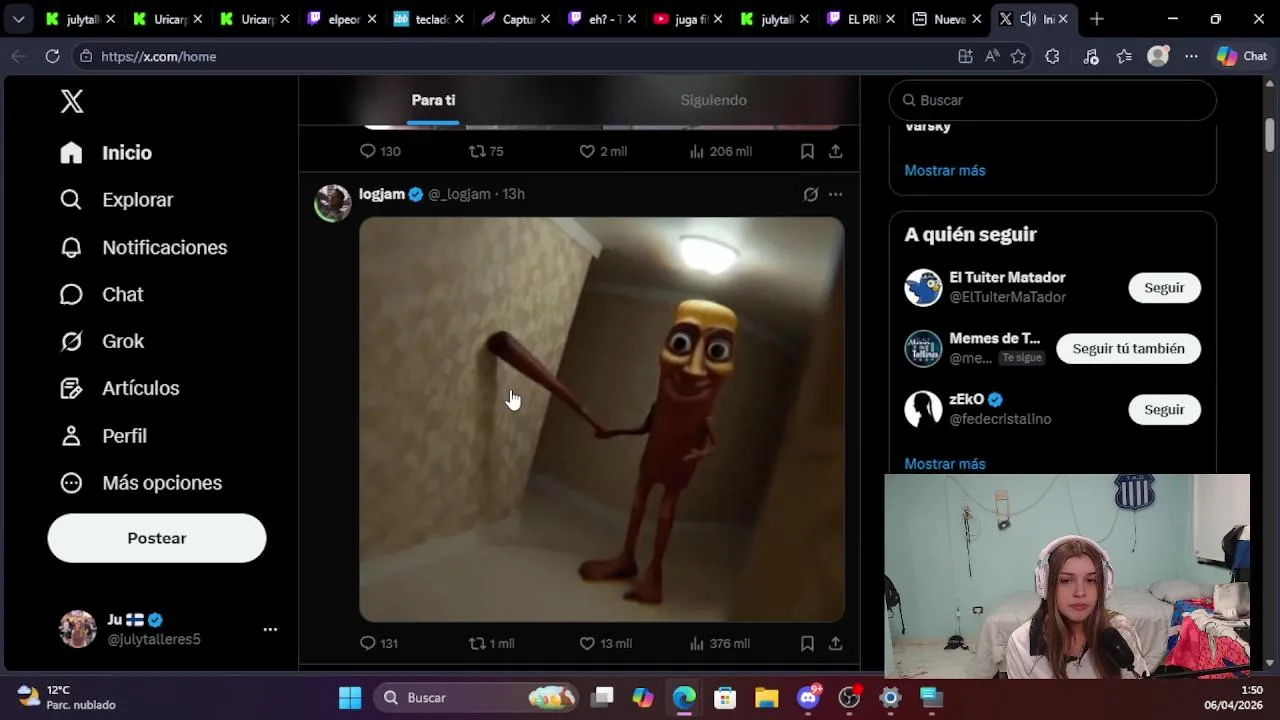Reload the page
1280x720 pixels.
pyautogui.click(x=52, y=56)
